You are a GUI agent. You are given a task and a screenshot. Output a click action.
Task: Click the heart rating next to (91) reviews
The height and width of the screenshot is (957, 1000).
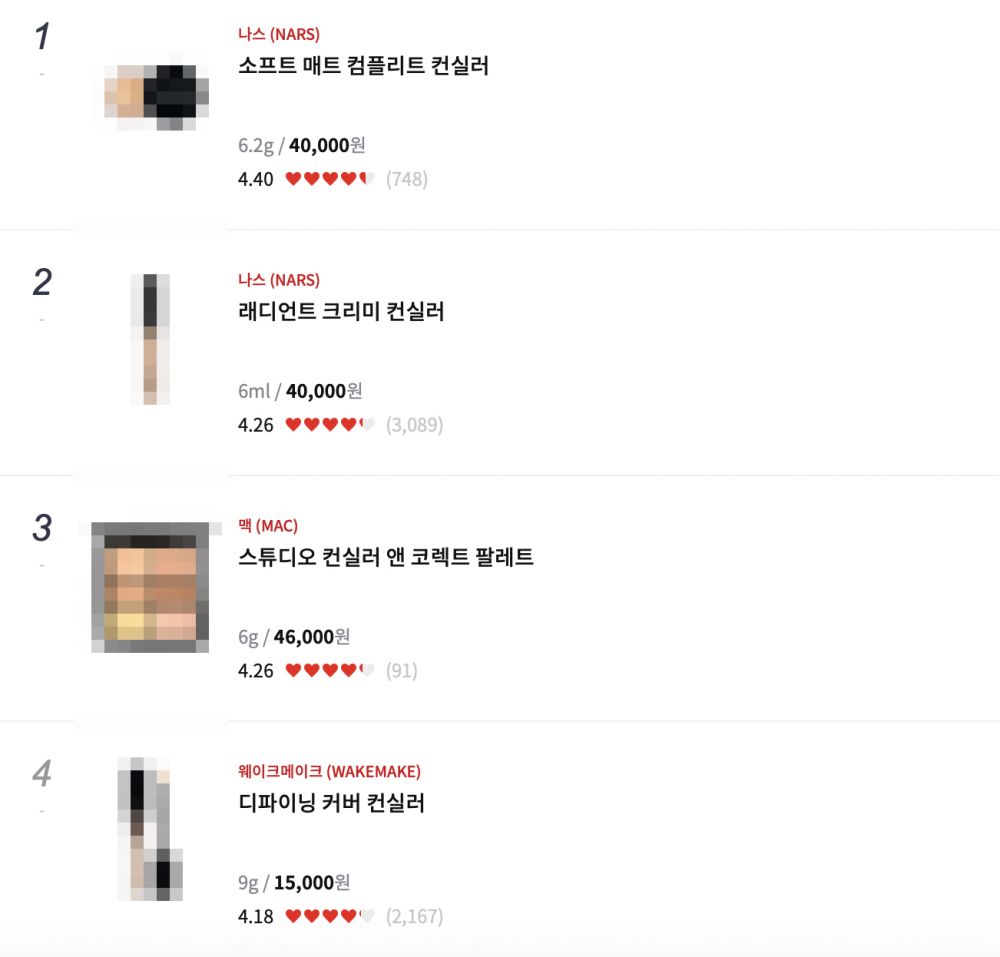click(329, 671)
